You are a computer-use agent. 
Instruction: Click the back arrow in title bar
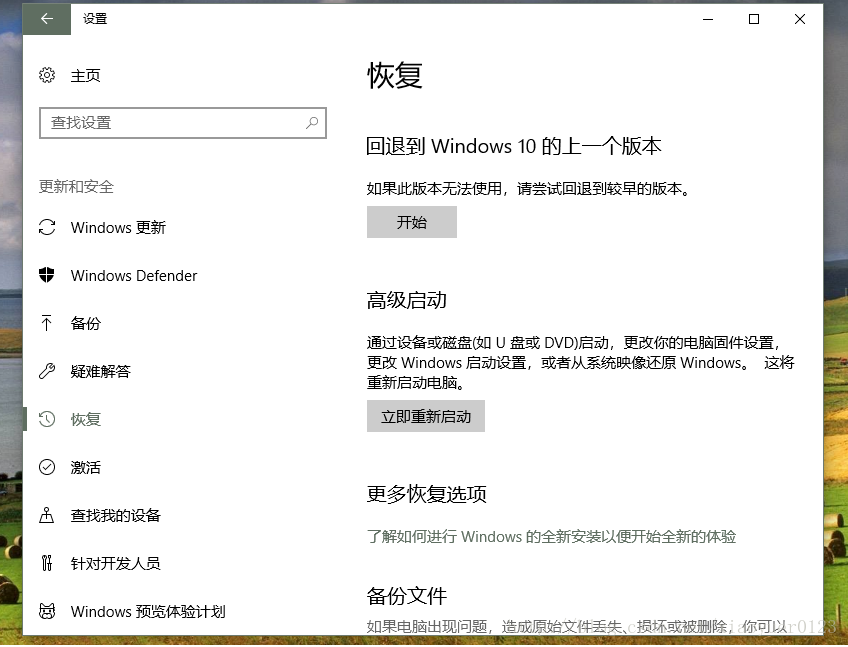coord(47,19)
